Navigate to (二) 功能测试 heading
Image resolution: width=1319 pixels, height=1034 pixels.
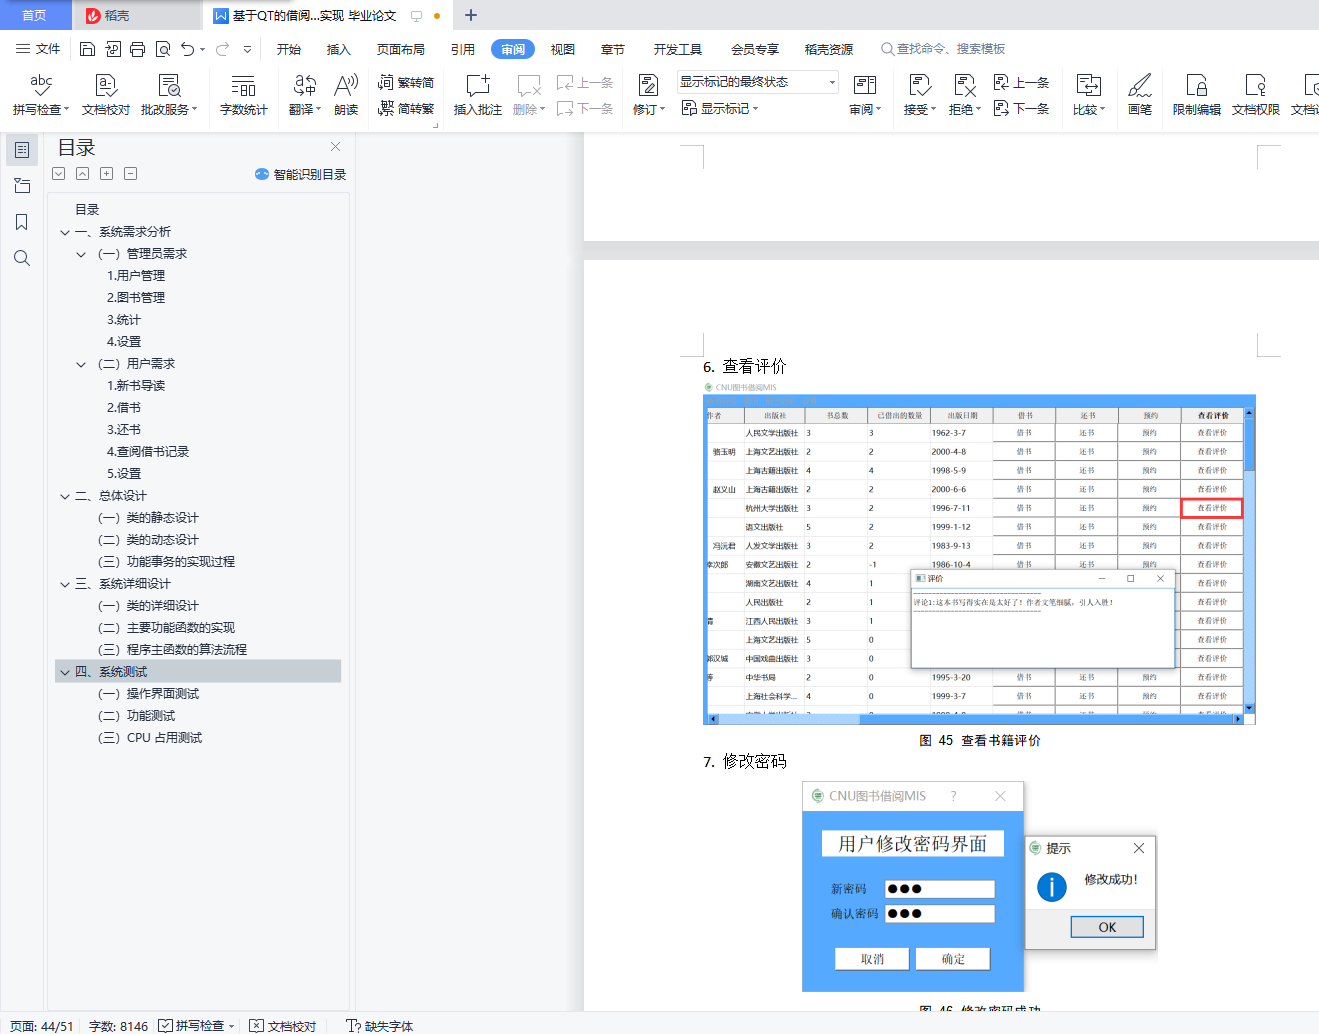tap(137, 716)
